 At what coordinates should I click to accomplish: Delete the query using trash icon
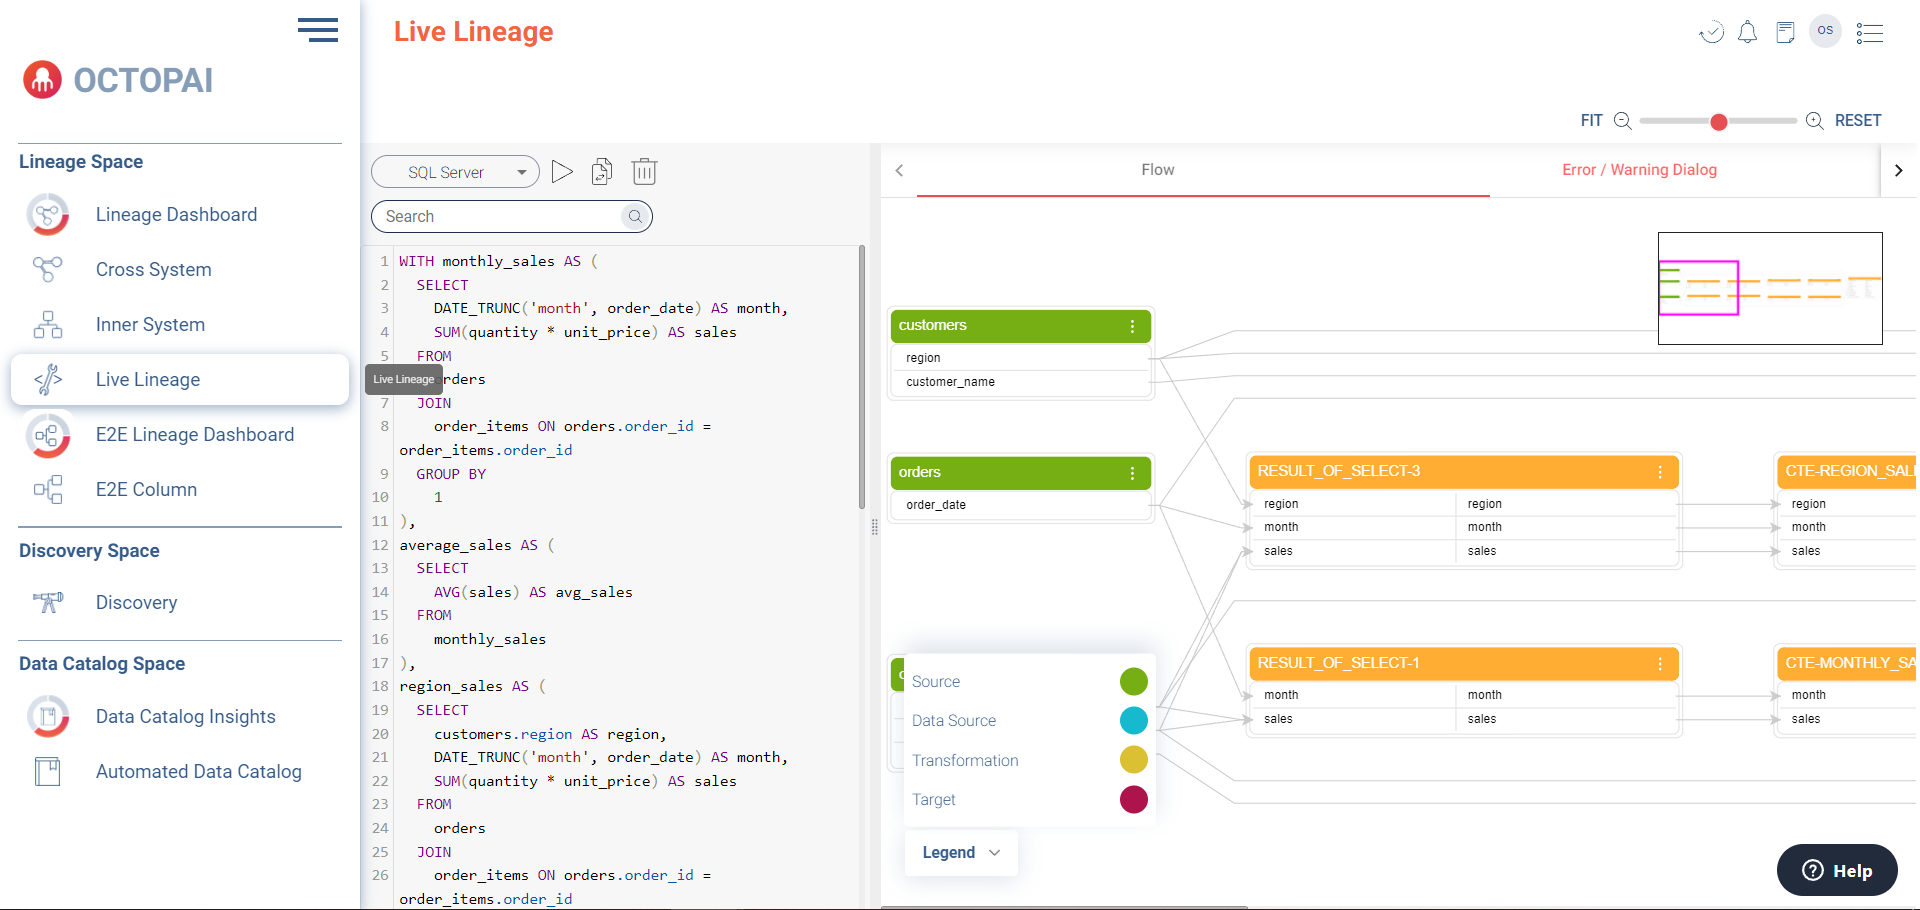[644, 172]
